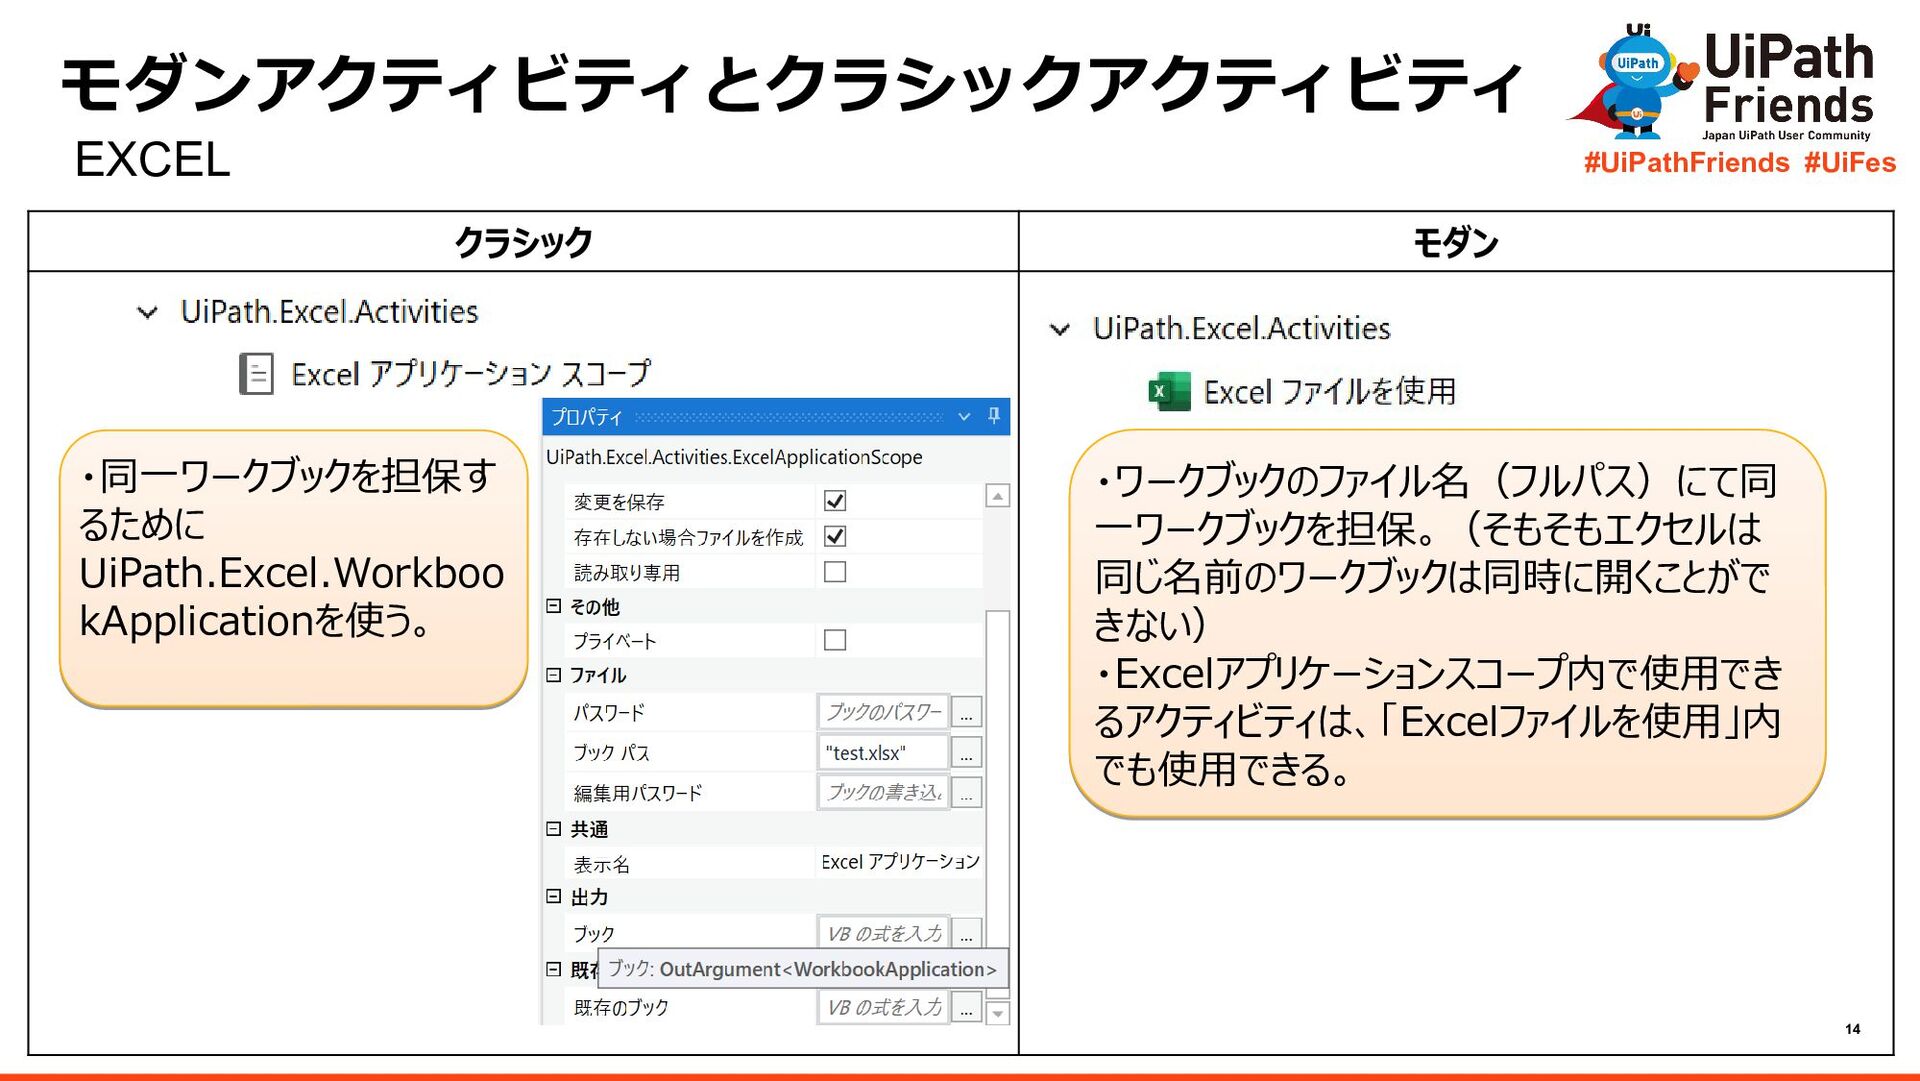This screenshot has width=1920, height=1081.
Task: Collapse the 既存 property section toggle
Action: 554,969
